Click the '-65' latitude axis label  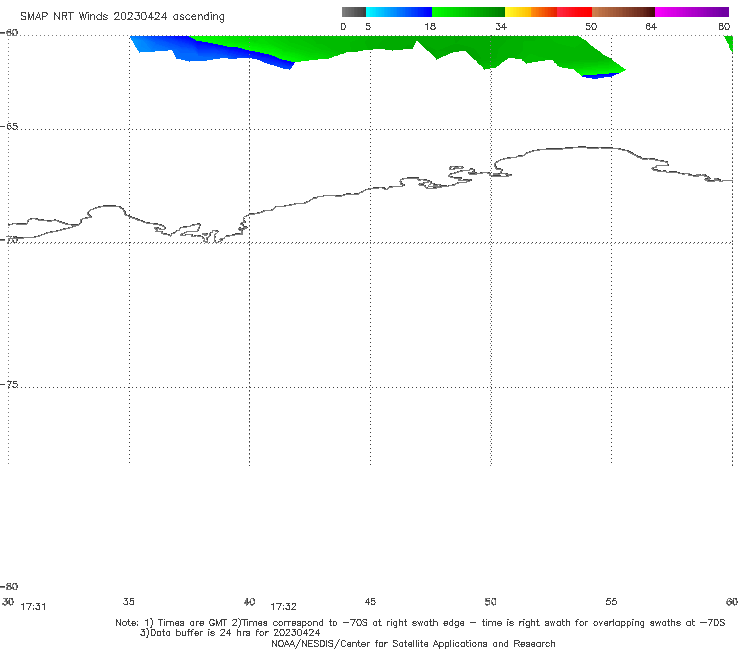pyautogui.click(x=9, y=127)
